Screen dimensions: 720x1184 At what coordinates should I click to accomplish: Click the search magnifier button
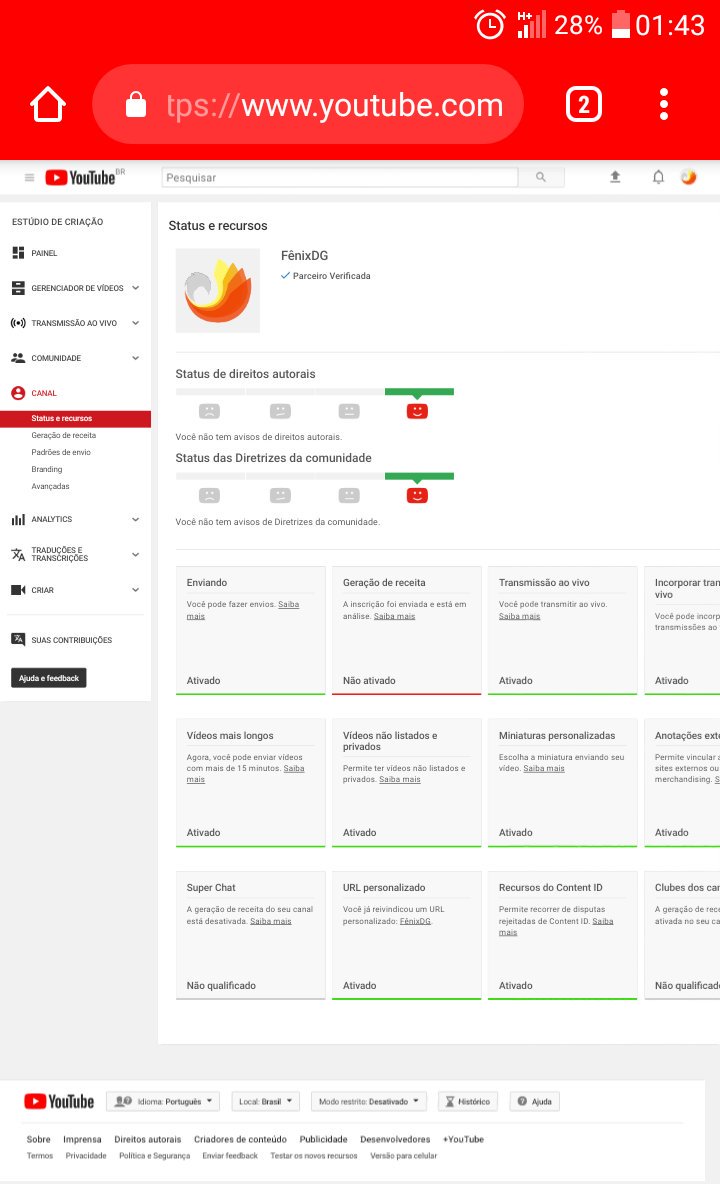pos(541,177)
